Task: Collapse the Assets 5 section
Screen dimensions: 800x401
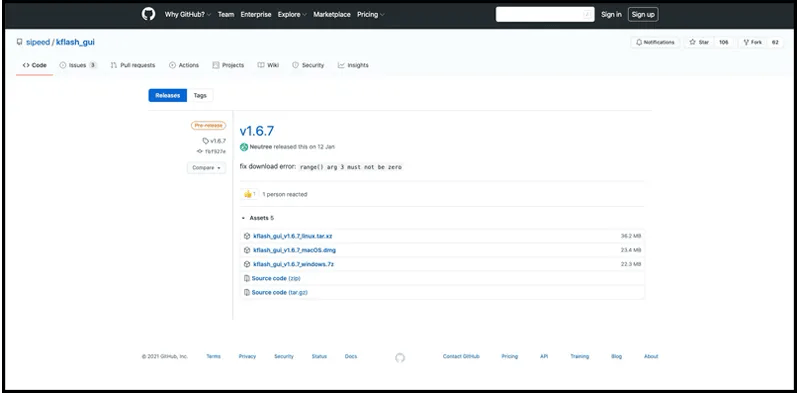Action: (258, 218)
